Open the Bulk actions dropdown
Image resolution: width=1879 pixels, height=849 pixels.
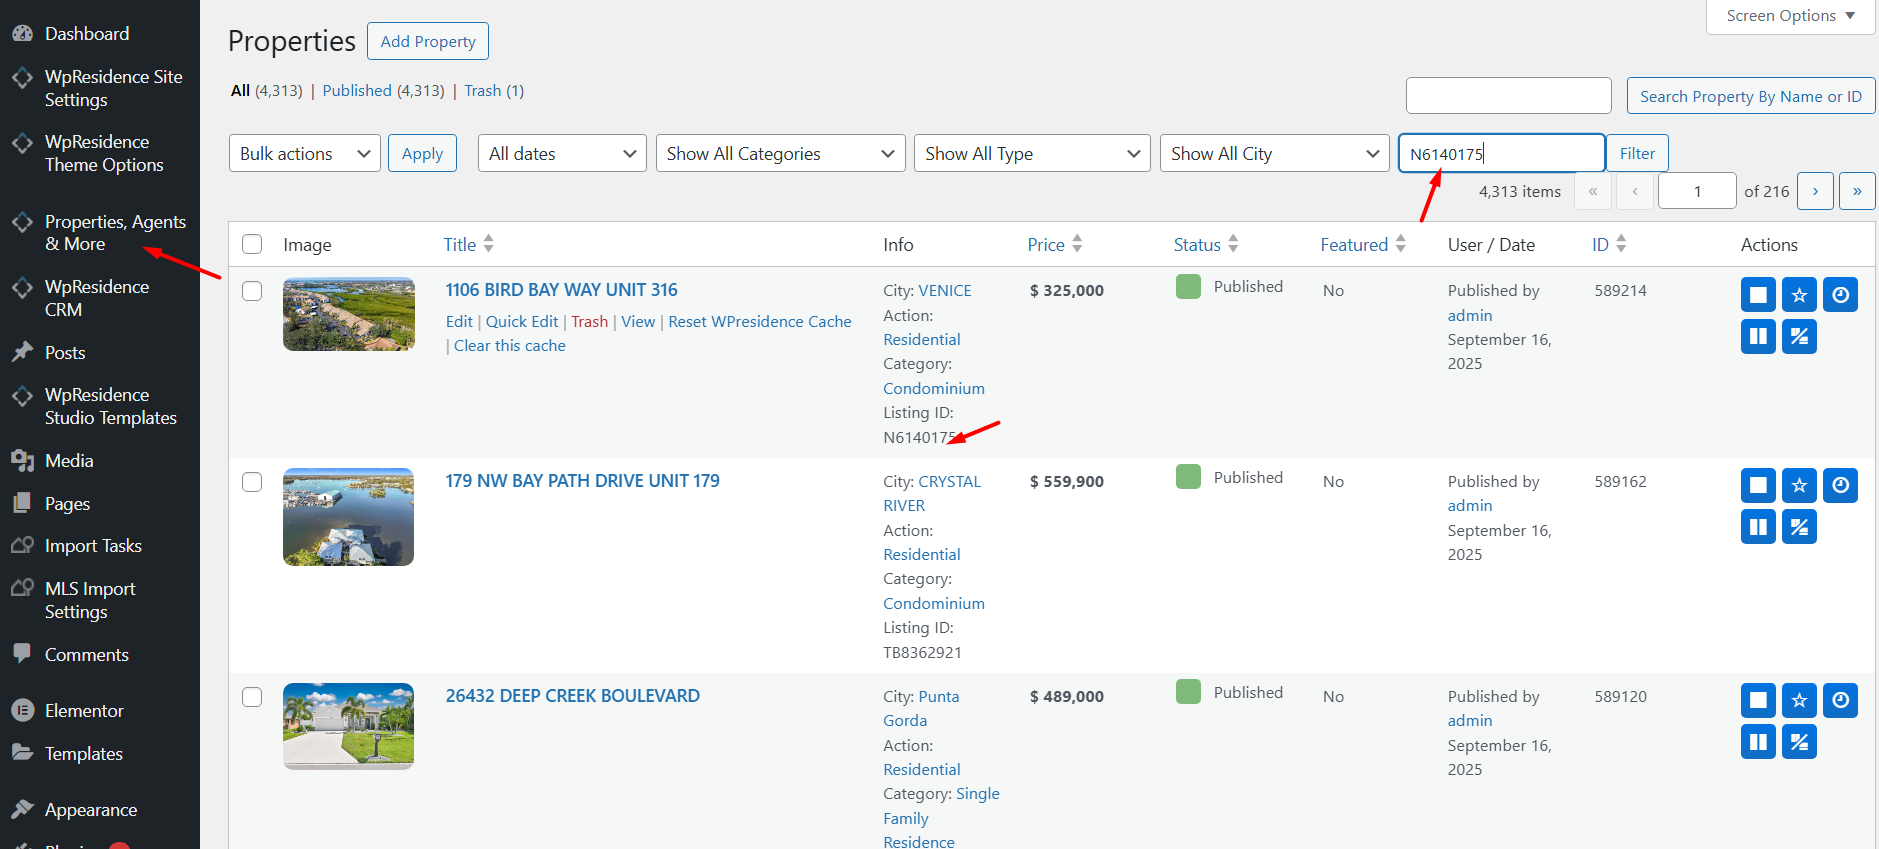304,154
